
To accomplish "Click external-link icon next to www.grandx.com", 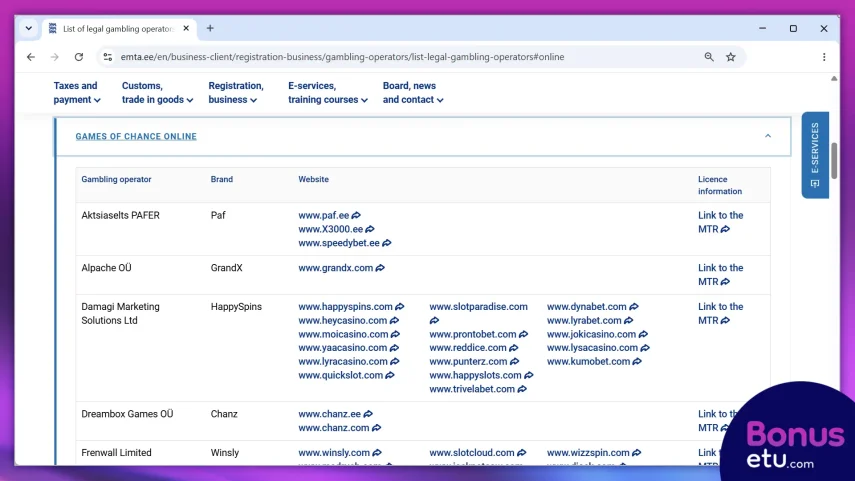I will tap(380, 268).
